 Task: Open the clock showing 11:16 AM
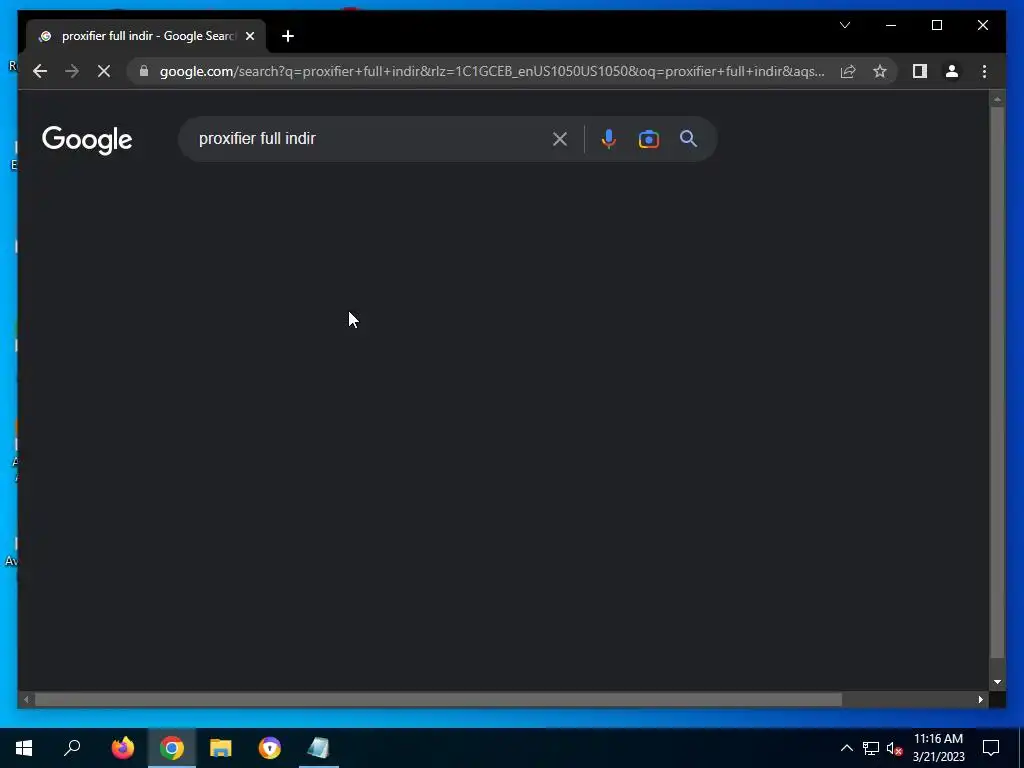938,748
